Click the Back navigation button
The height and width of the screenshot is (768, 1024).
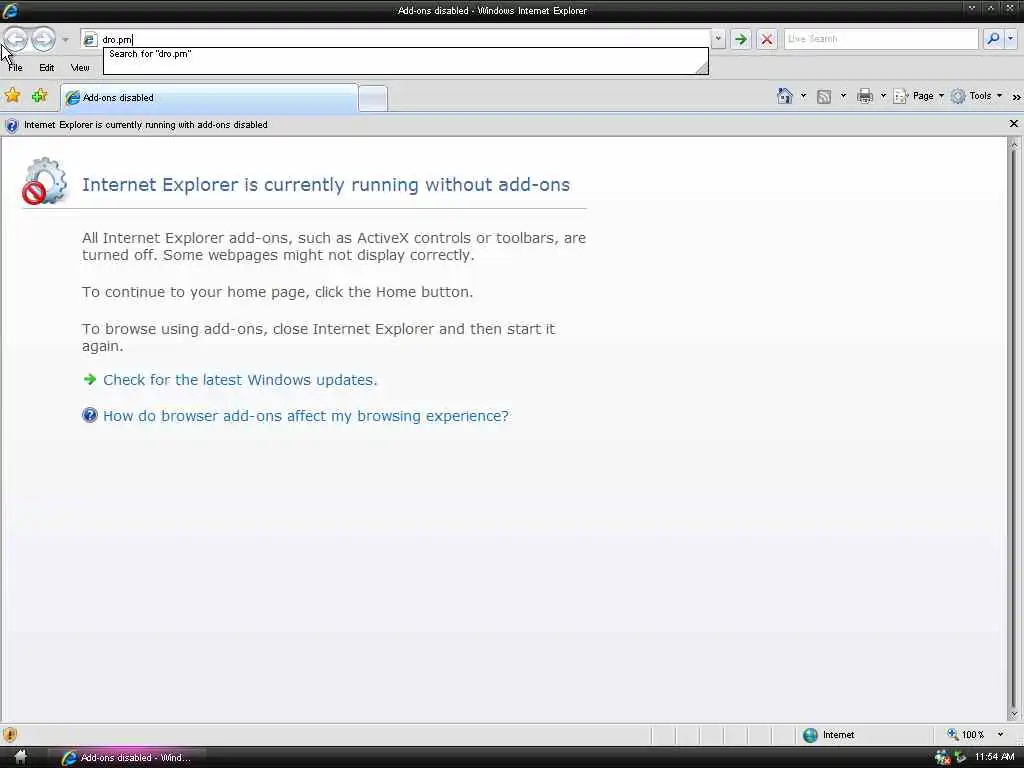coord(16,39)
